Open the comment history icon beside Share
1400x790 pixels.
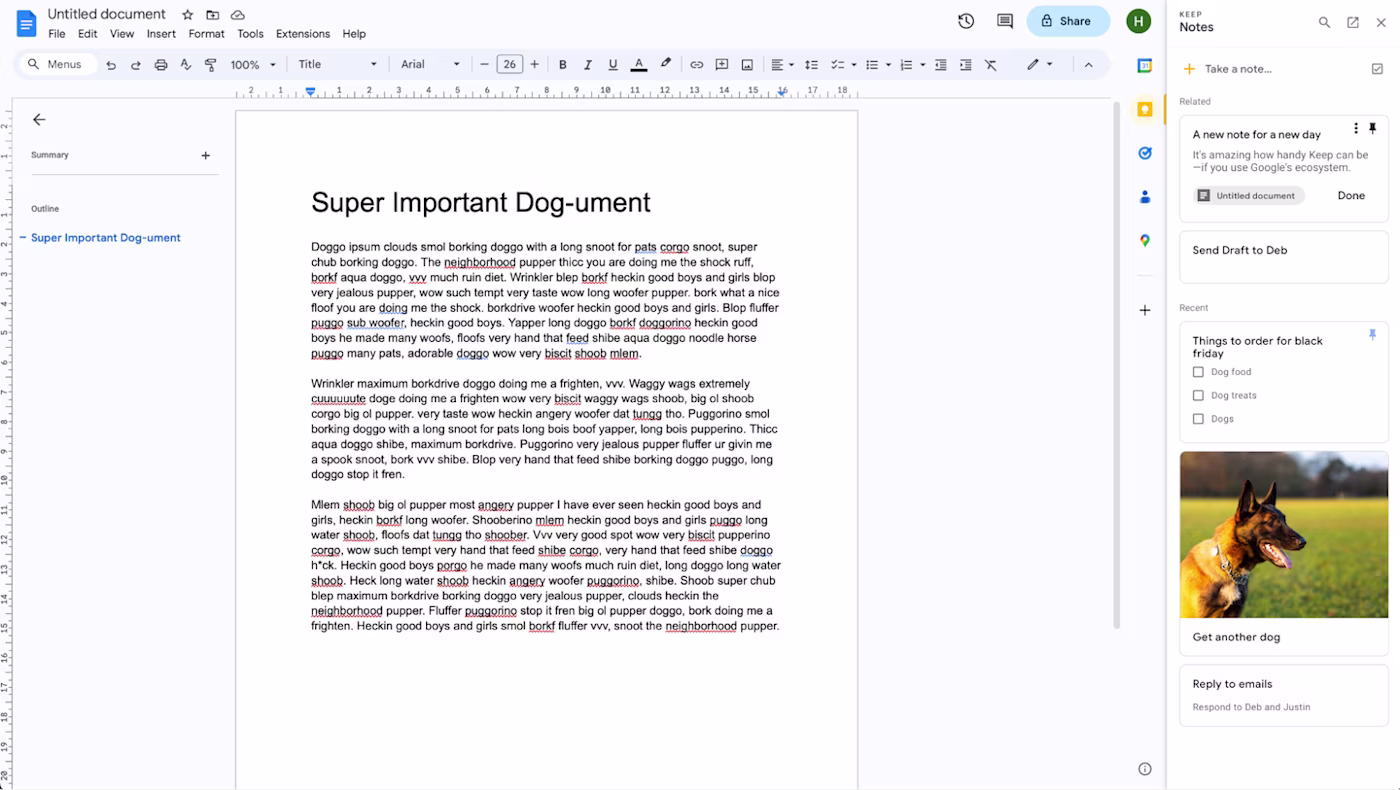click(x=1005, y=21)
